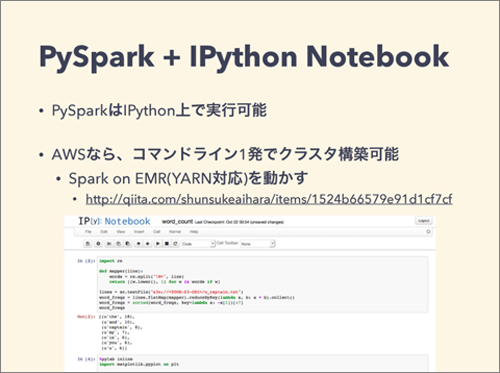The height and width of the screenshot is (373, 500).
Task: Open the qiita.com shunsukeaihara link
Action: point(269,199)
